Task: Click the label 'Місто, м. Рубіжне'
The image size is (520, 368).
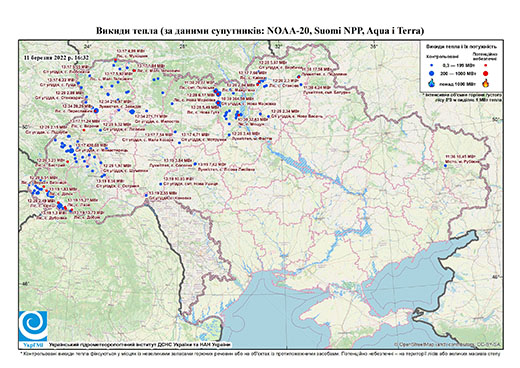Action: pyautogui.click(x=463, y=162)
